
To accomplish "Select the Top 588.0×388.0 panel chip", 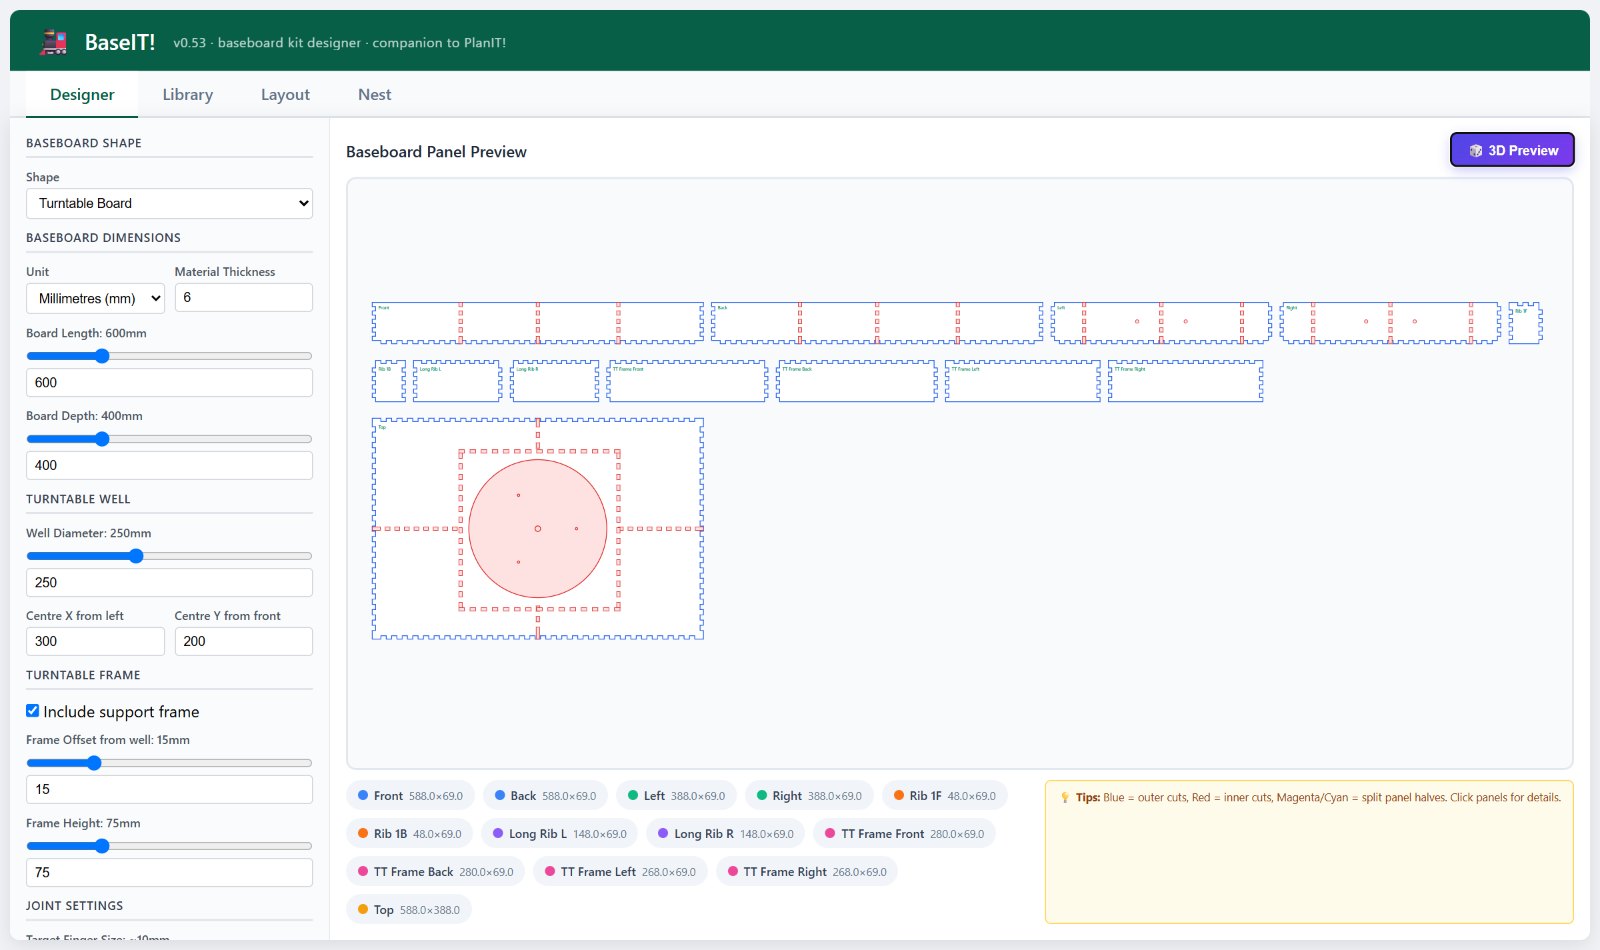I will point(409,910).
